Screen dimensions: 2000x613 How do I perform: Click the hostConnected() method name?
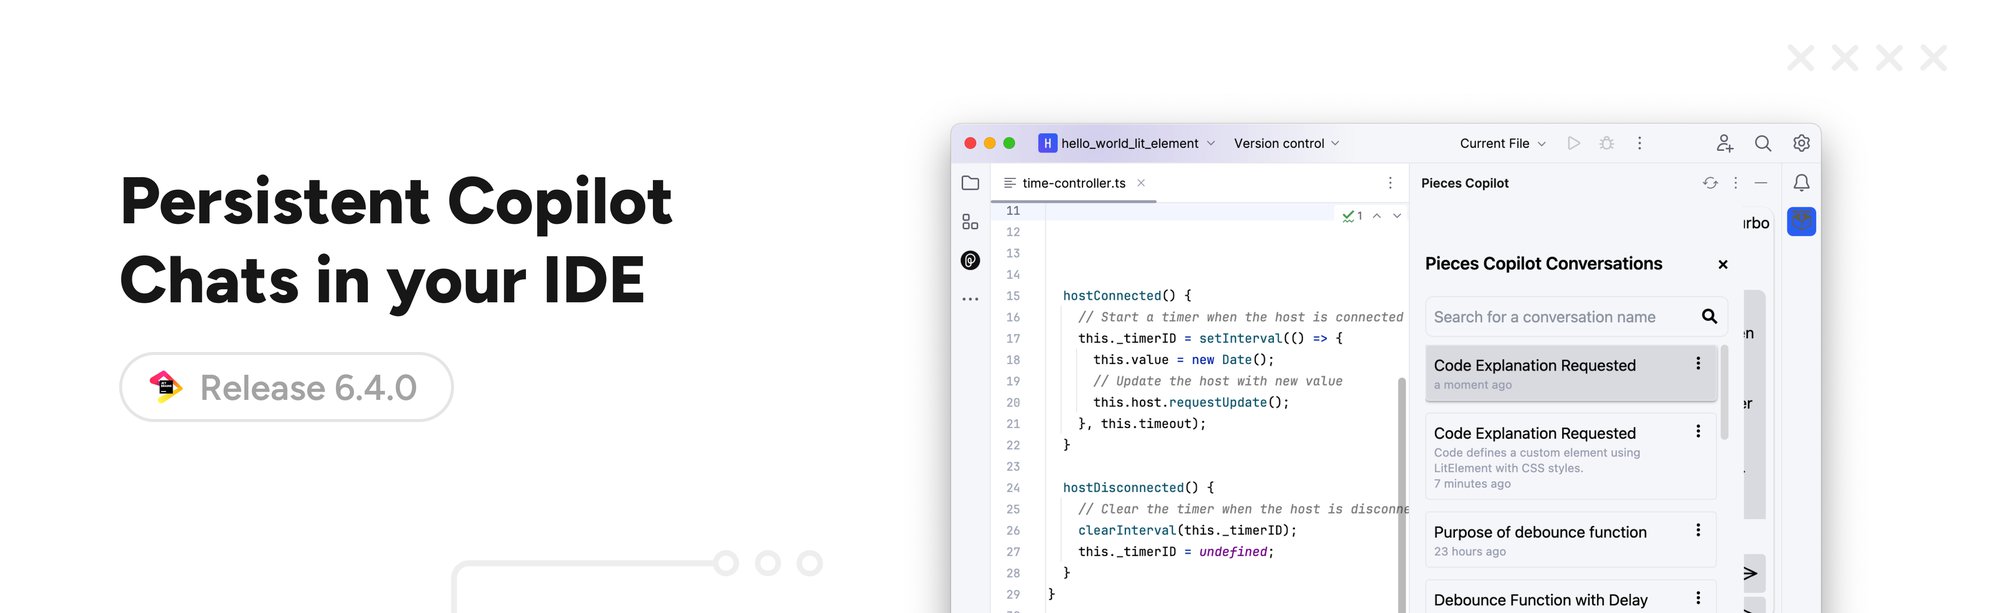click(1112, 296)
